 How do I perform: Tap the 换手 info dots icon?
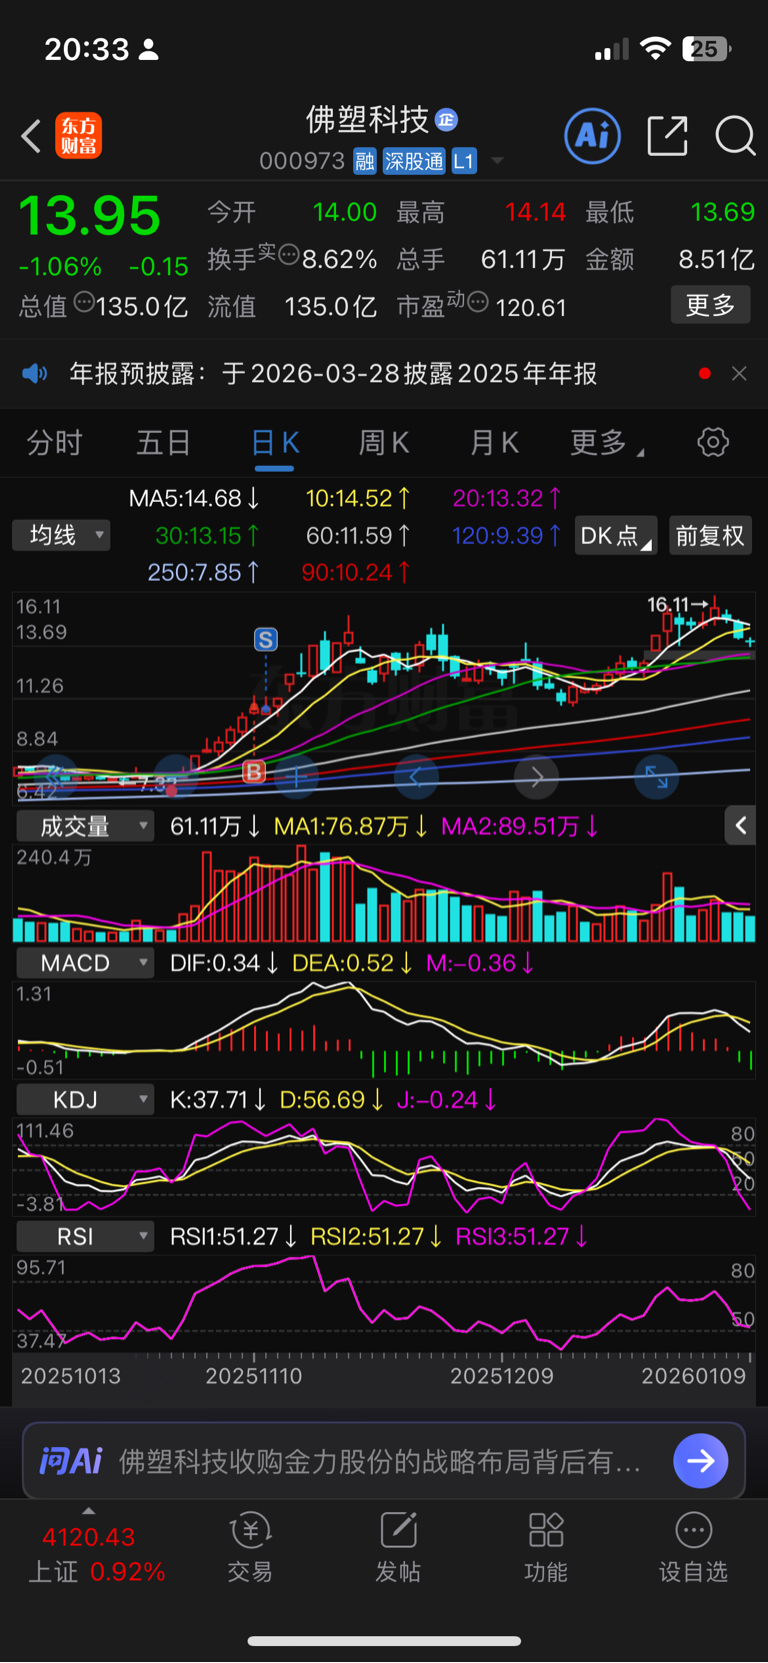pyautogui.click(x=288, y=254)
